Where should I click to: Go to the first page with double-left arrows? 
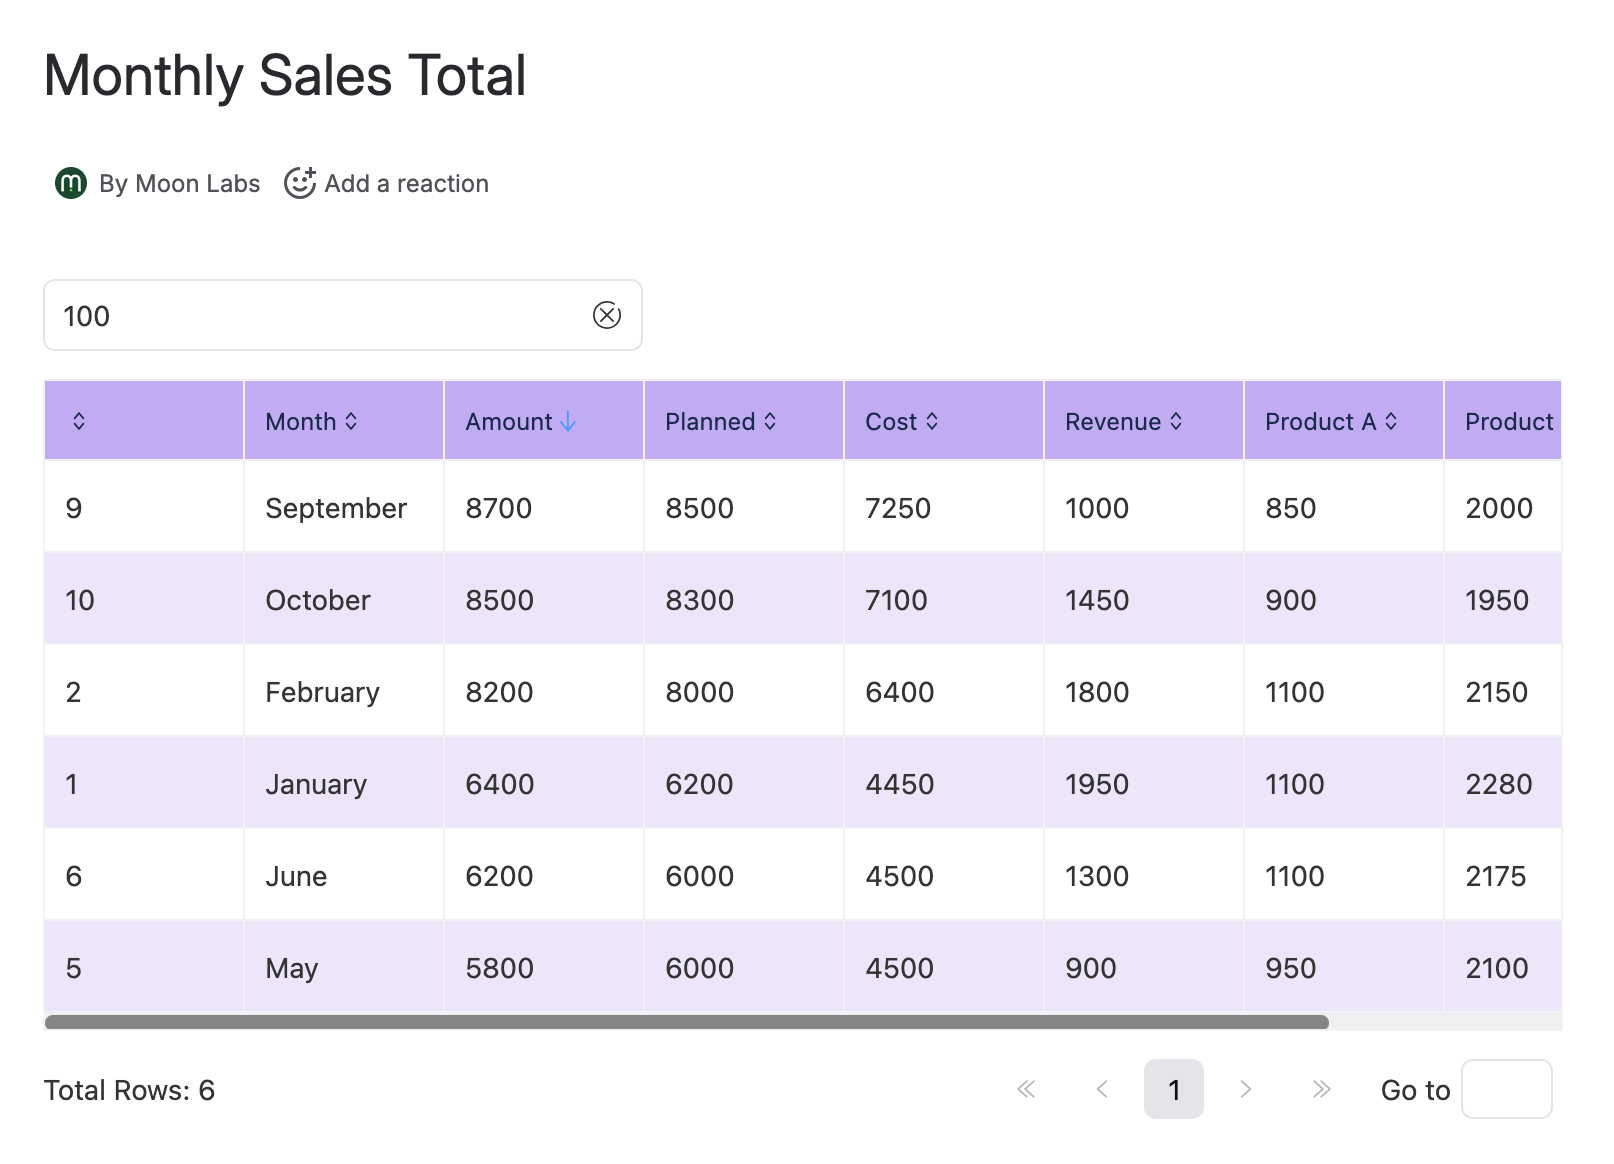tap(1026, 1089)
